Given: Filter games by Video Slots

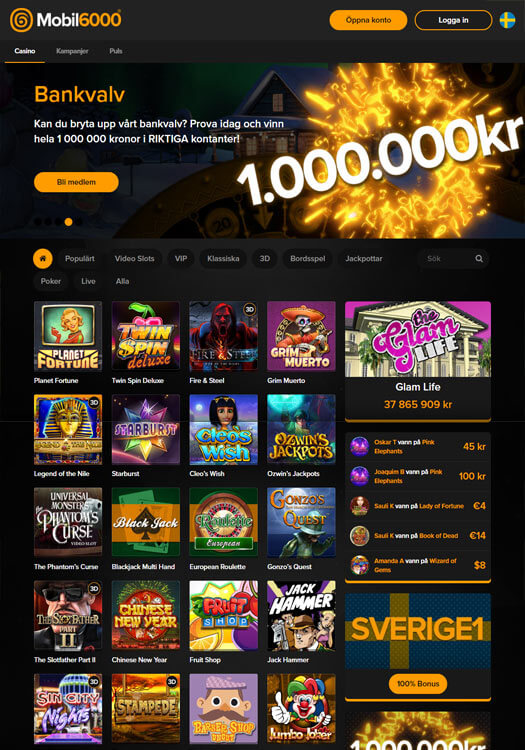Looking at the screenshot, I should click(x=134, y=258).
